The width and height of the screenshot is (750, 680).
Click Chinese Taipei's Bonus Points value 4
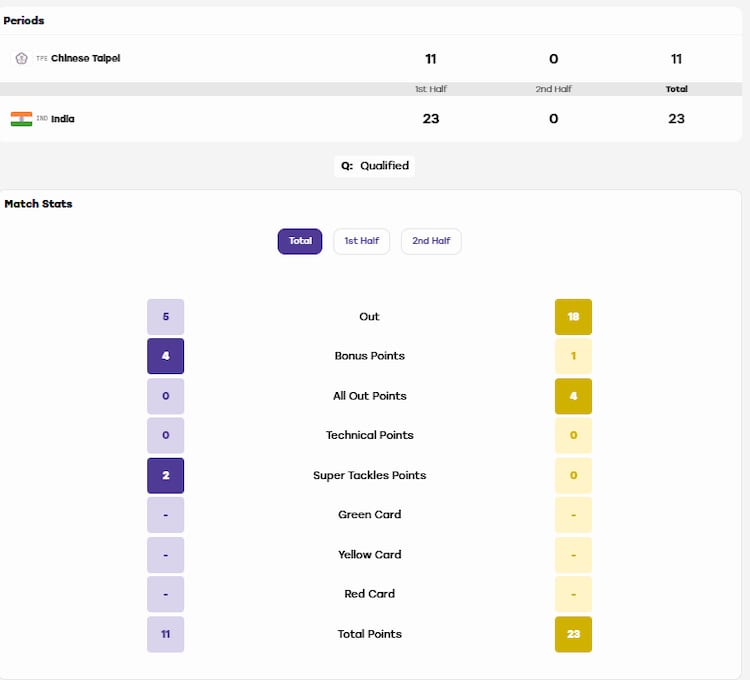coord(165,356)
